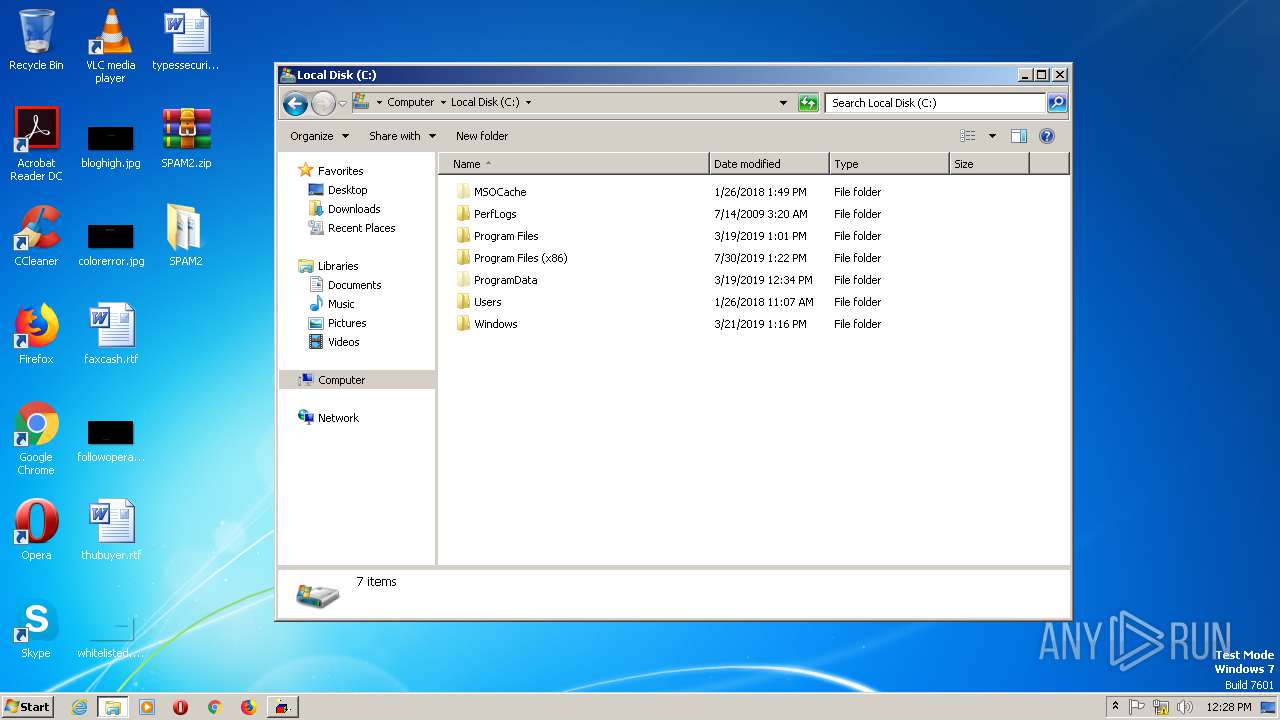Click the taskbar clock showing 12:28 PM
1280x720 pixels.
coord(1229,707)
